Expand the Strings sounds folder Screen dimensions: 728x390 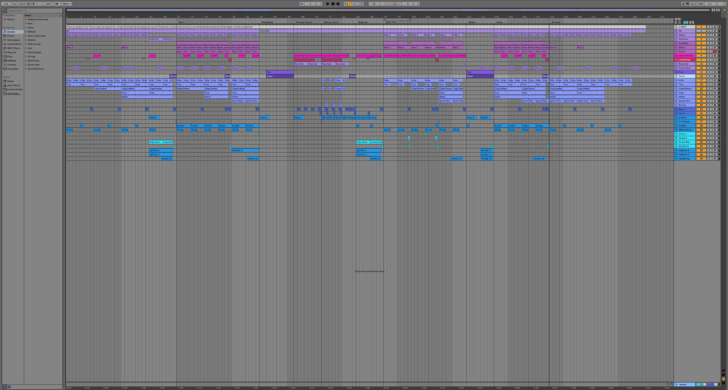32,57
